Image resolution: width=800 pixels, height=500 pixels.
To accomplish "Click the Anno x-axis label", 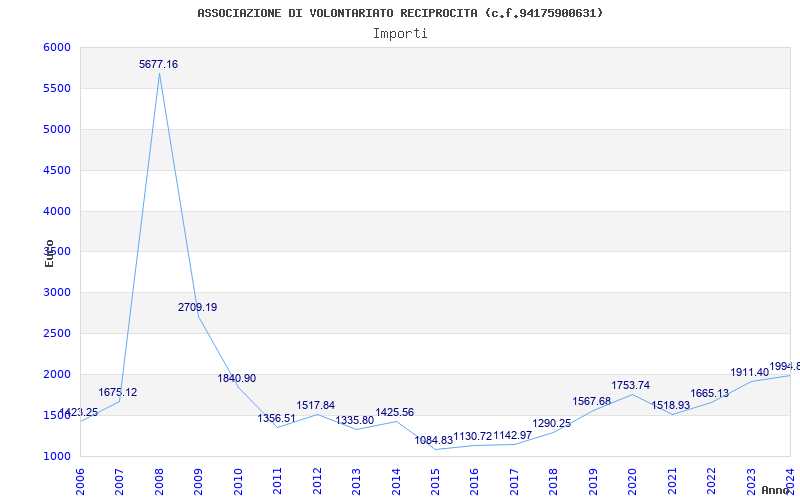I will click(774, 490).
